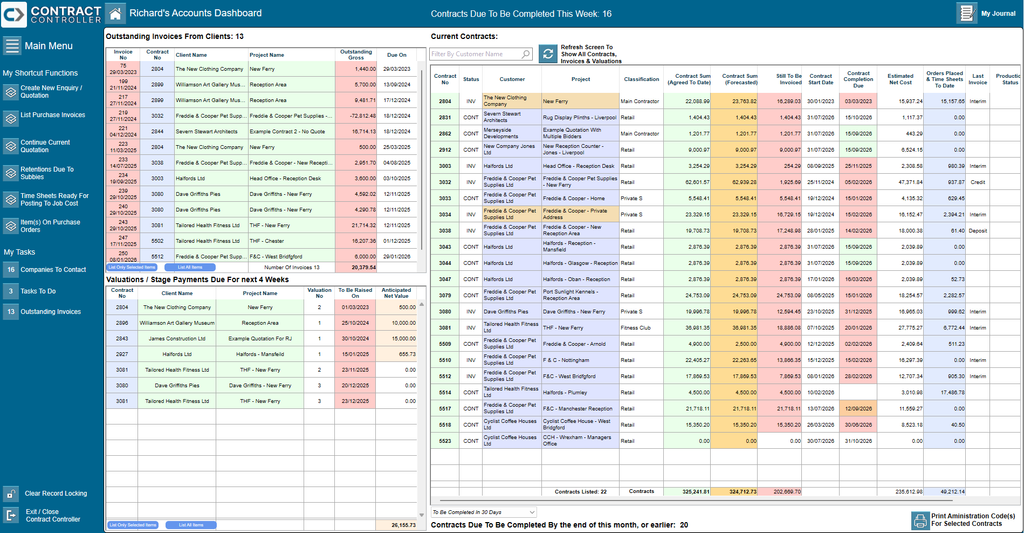Viewport: 1024px width, 533px height.
Task: Click List Only Selected Items under valuations
Action: 133,525
